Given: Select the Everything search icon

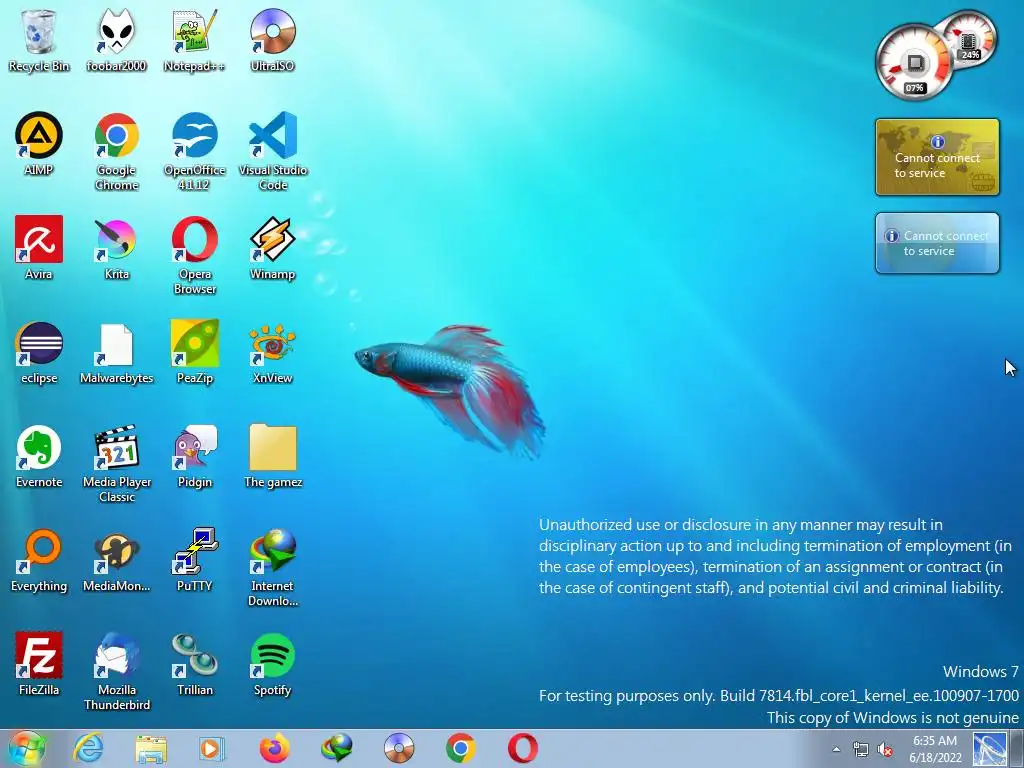Looking at the screenshot, I should [x=39, y=560].
